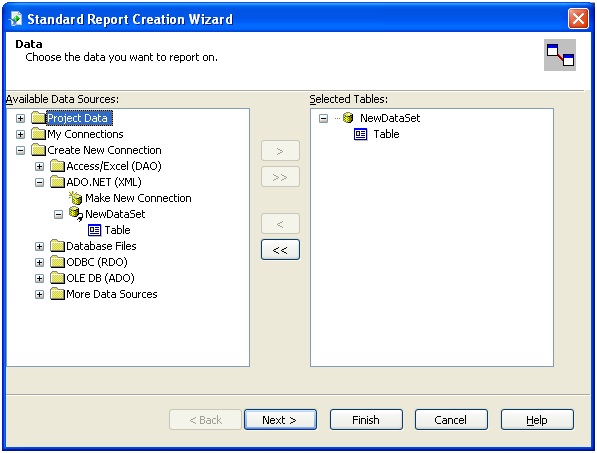Collapse the Create New Connection node

tap(21, 150)
